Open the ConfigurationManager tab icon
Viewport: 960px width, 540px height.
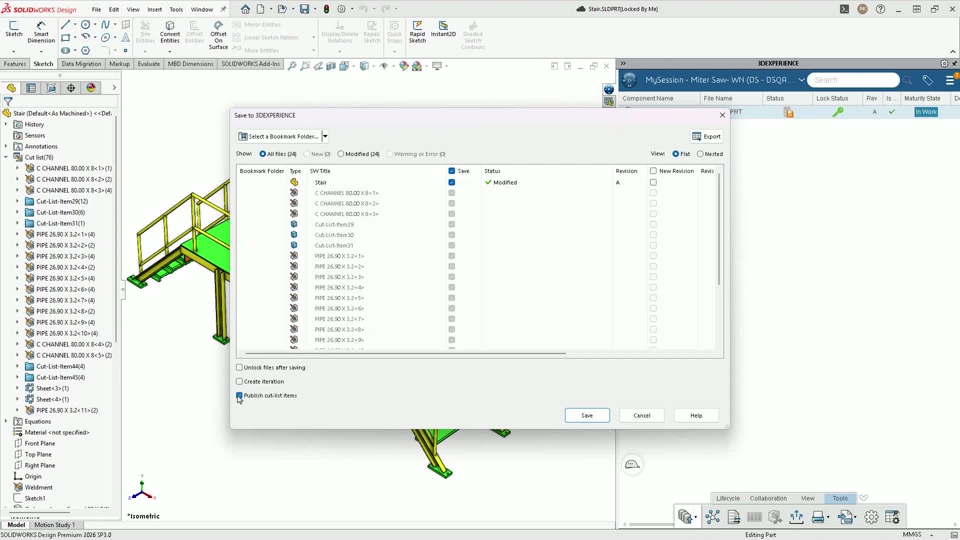click(x=51, y=88)
